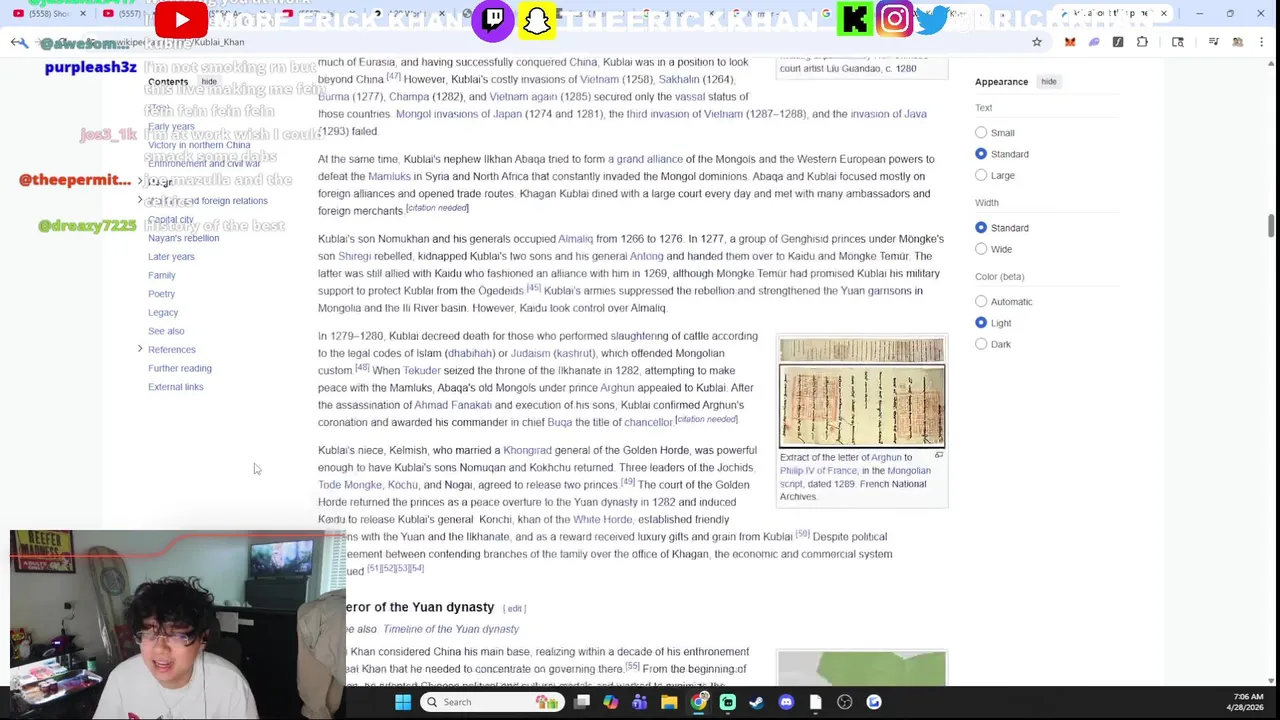Select Wide page width
Screen dimensions: 1280x720
tap(981, 249)
